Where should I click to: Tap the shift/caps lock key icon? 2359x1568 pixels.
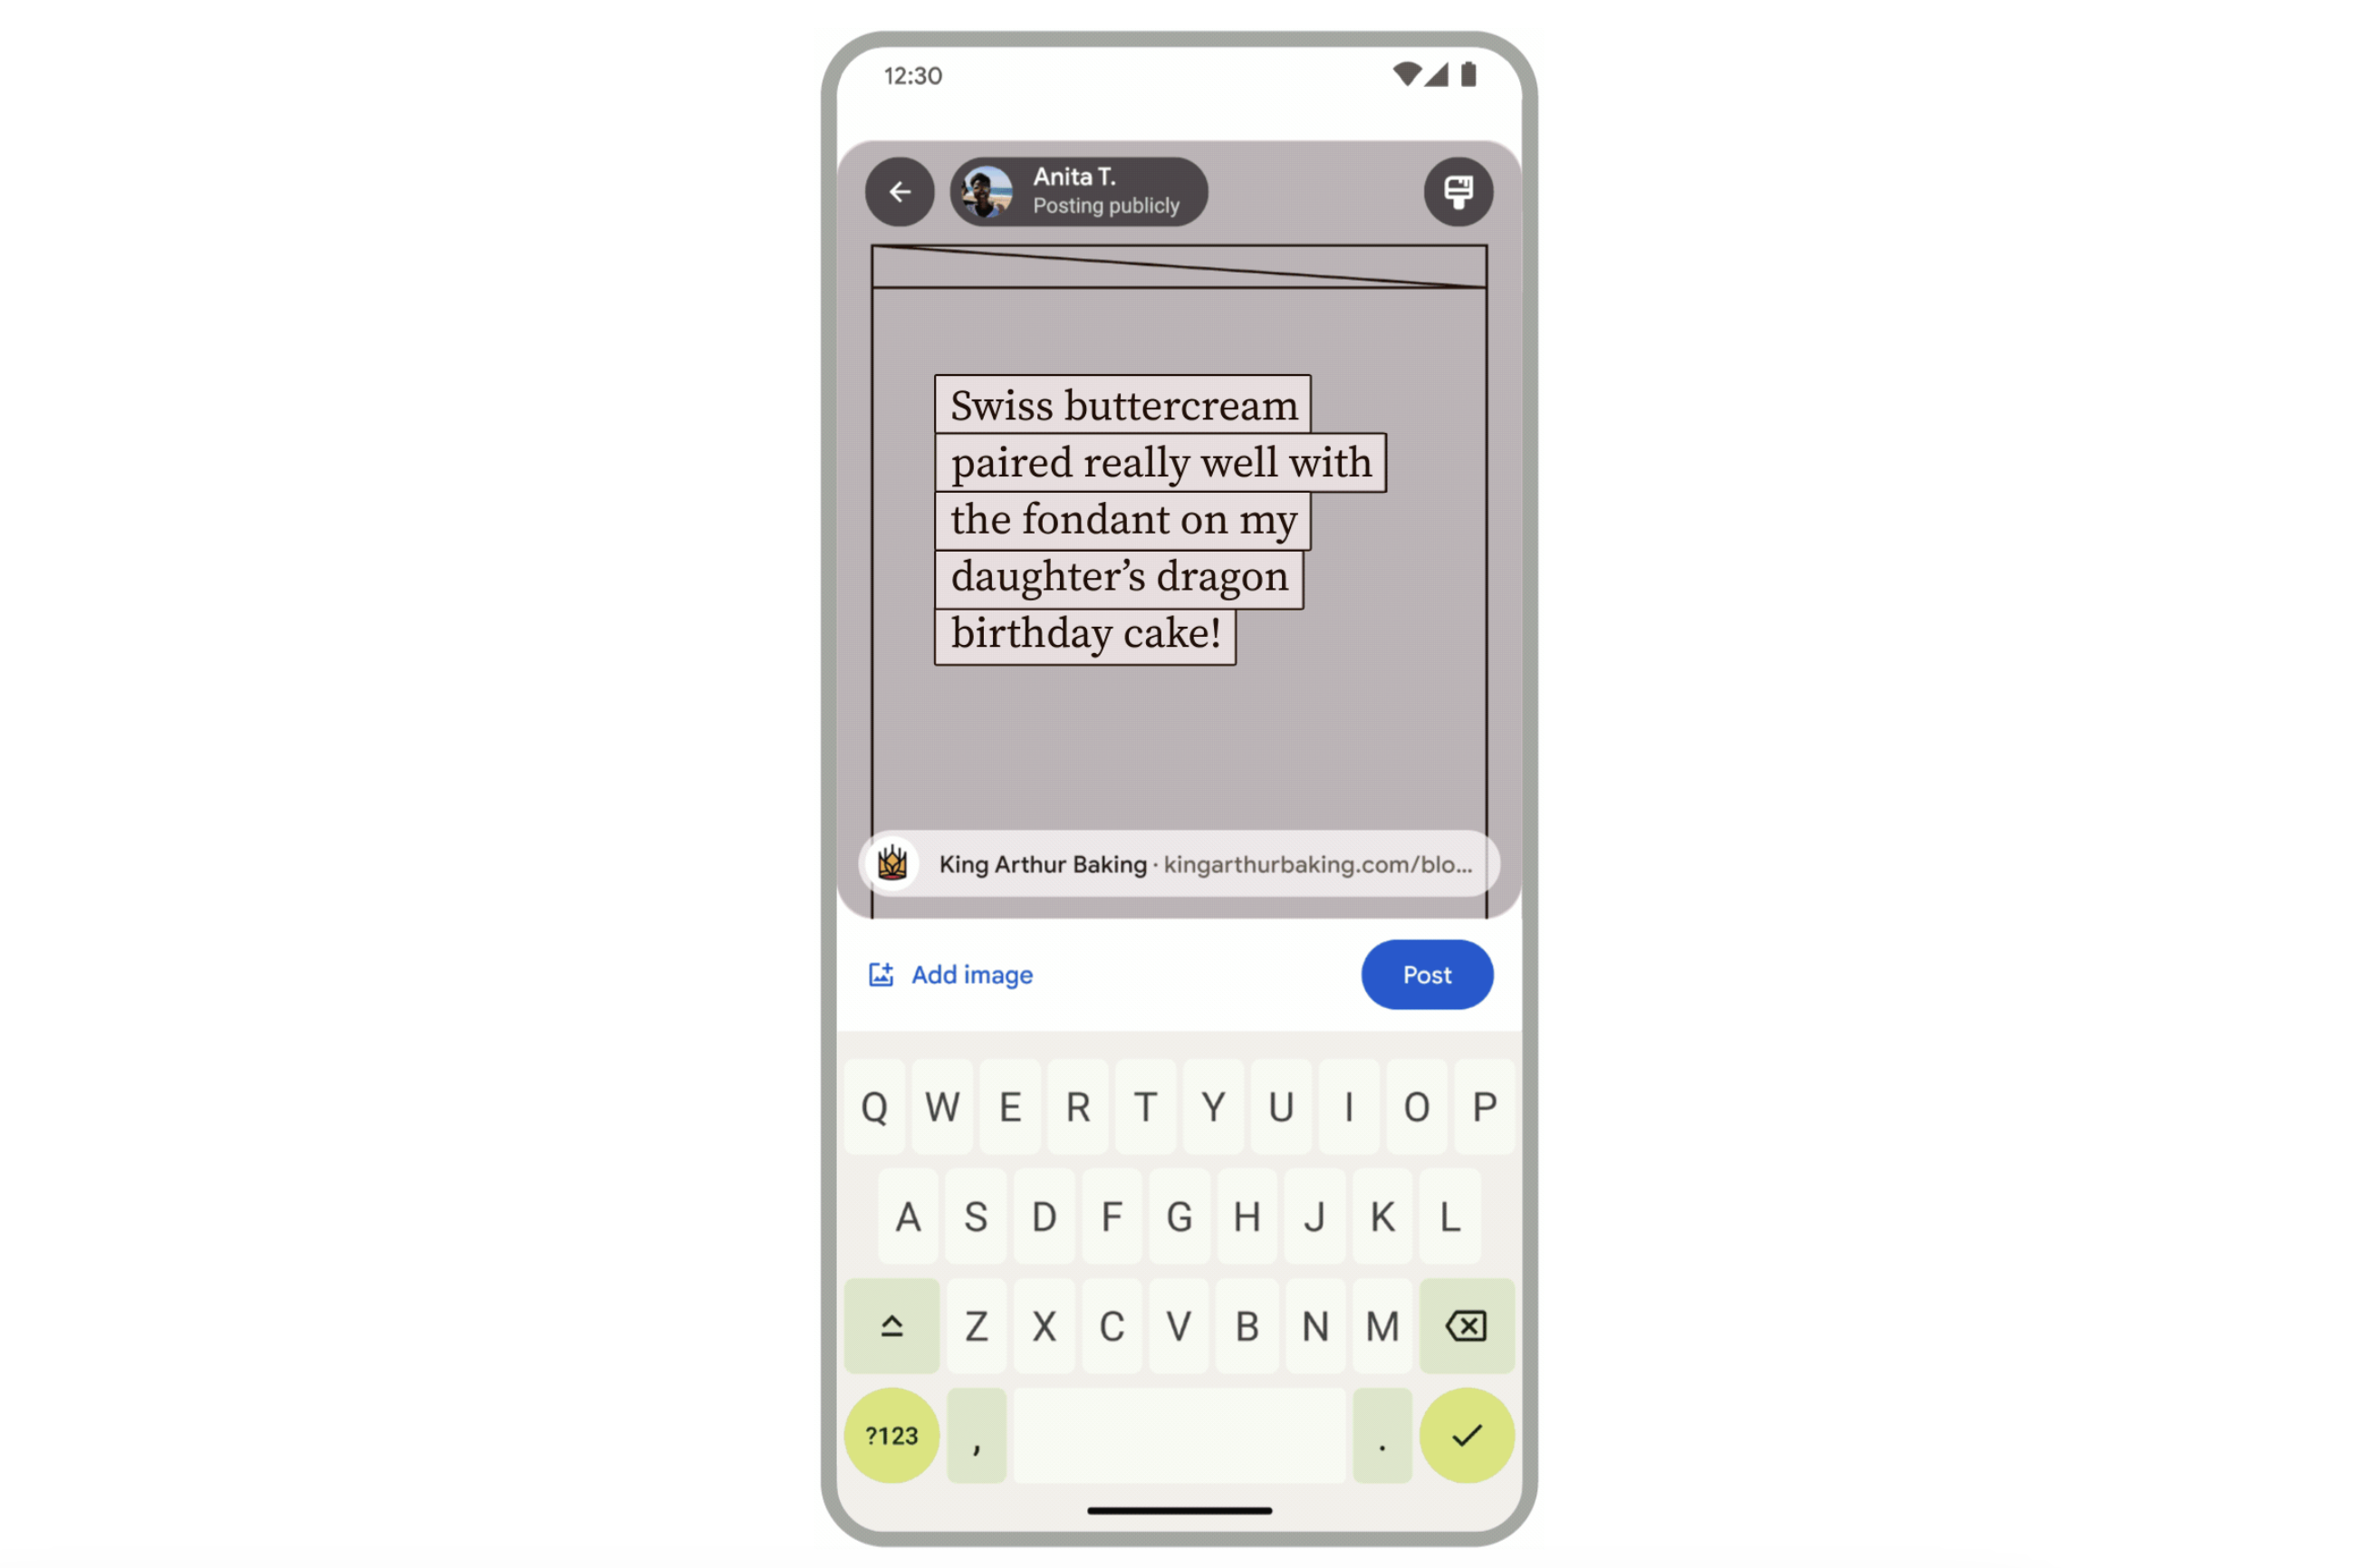(896, 1326)
